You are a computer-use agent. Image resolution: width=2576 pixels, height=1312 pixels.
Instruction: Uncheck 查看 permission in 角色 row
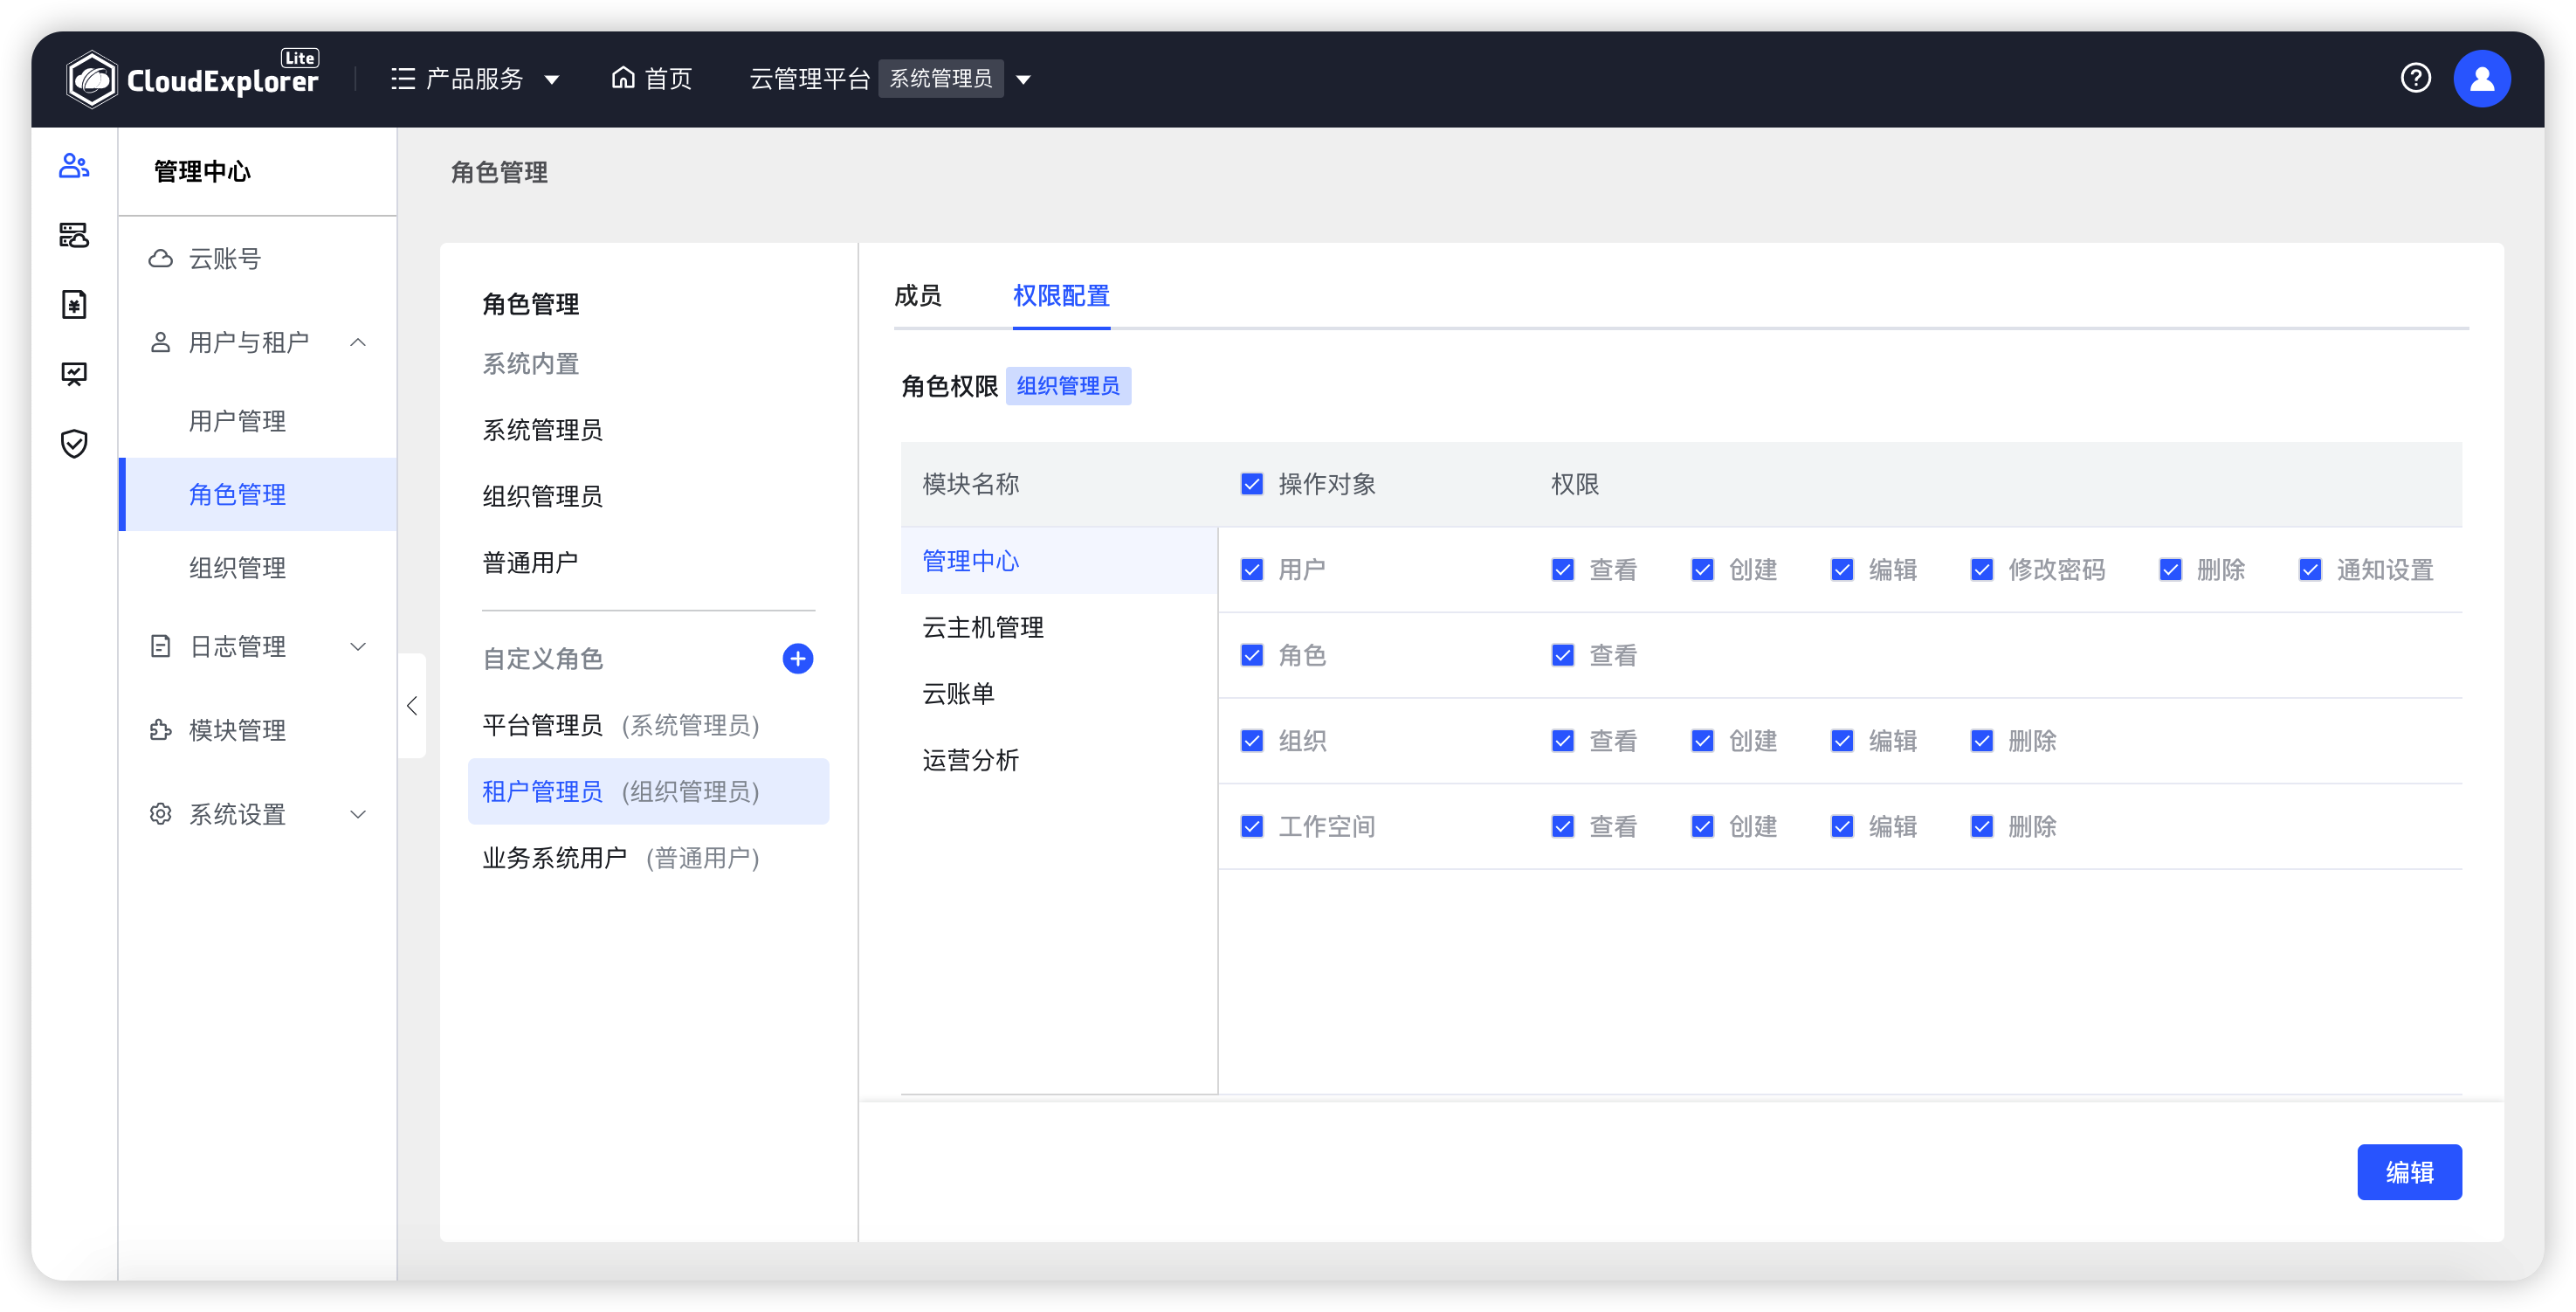1563,656
